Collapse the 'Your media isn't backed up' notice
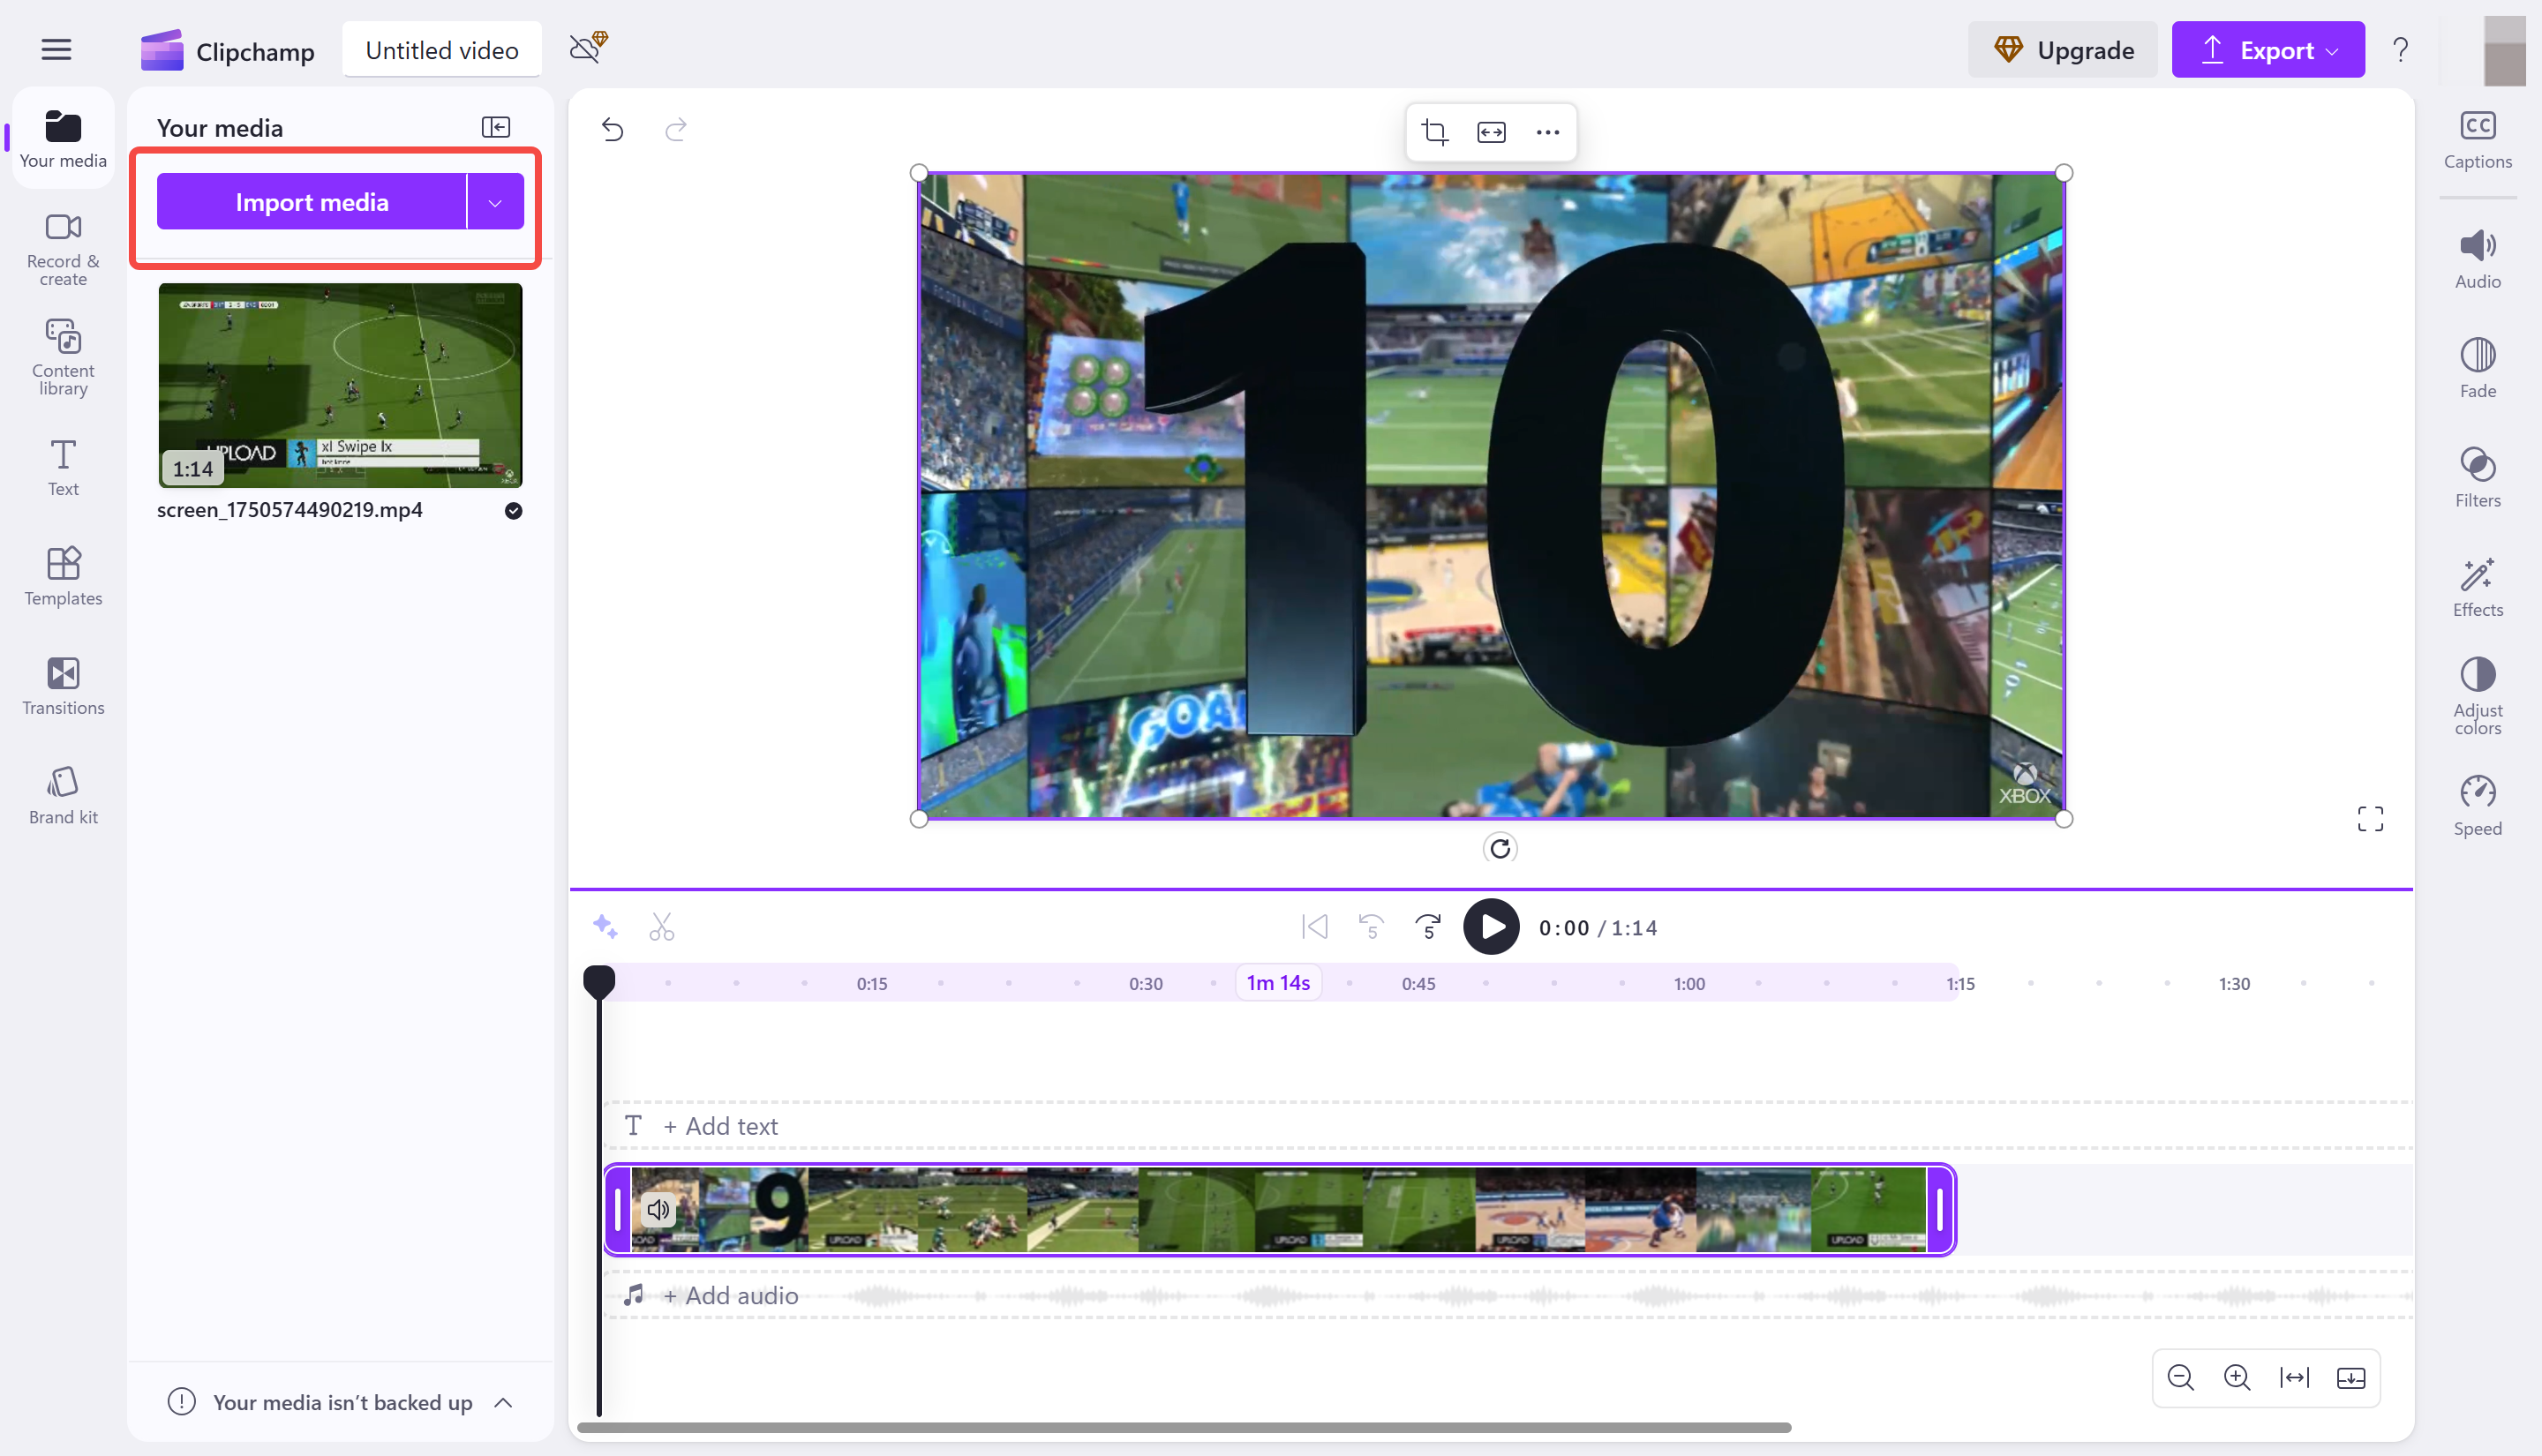Screen dimensions: 2542x1456 503,1402
